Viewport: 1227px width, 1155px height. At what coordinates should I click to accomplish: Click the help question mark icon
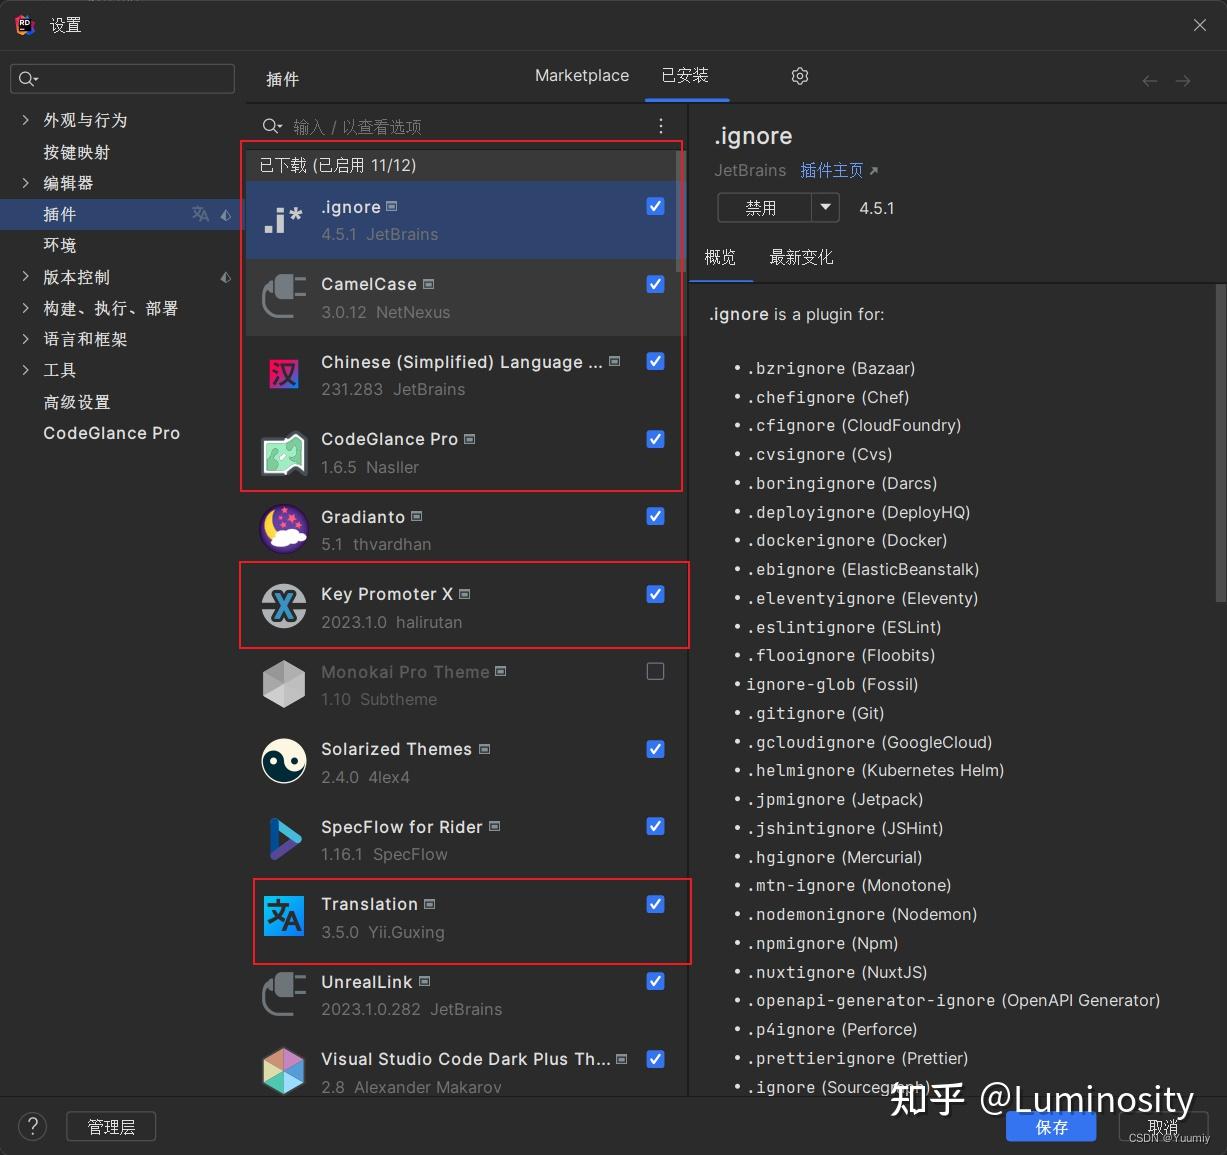click(x=32, y=1126)
